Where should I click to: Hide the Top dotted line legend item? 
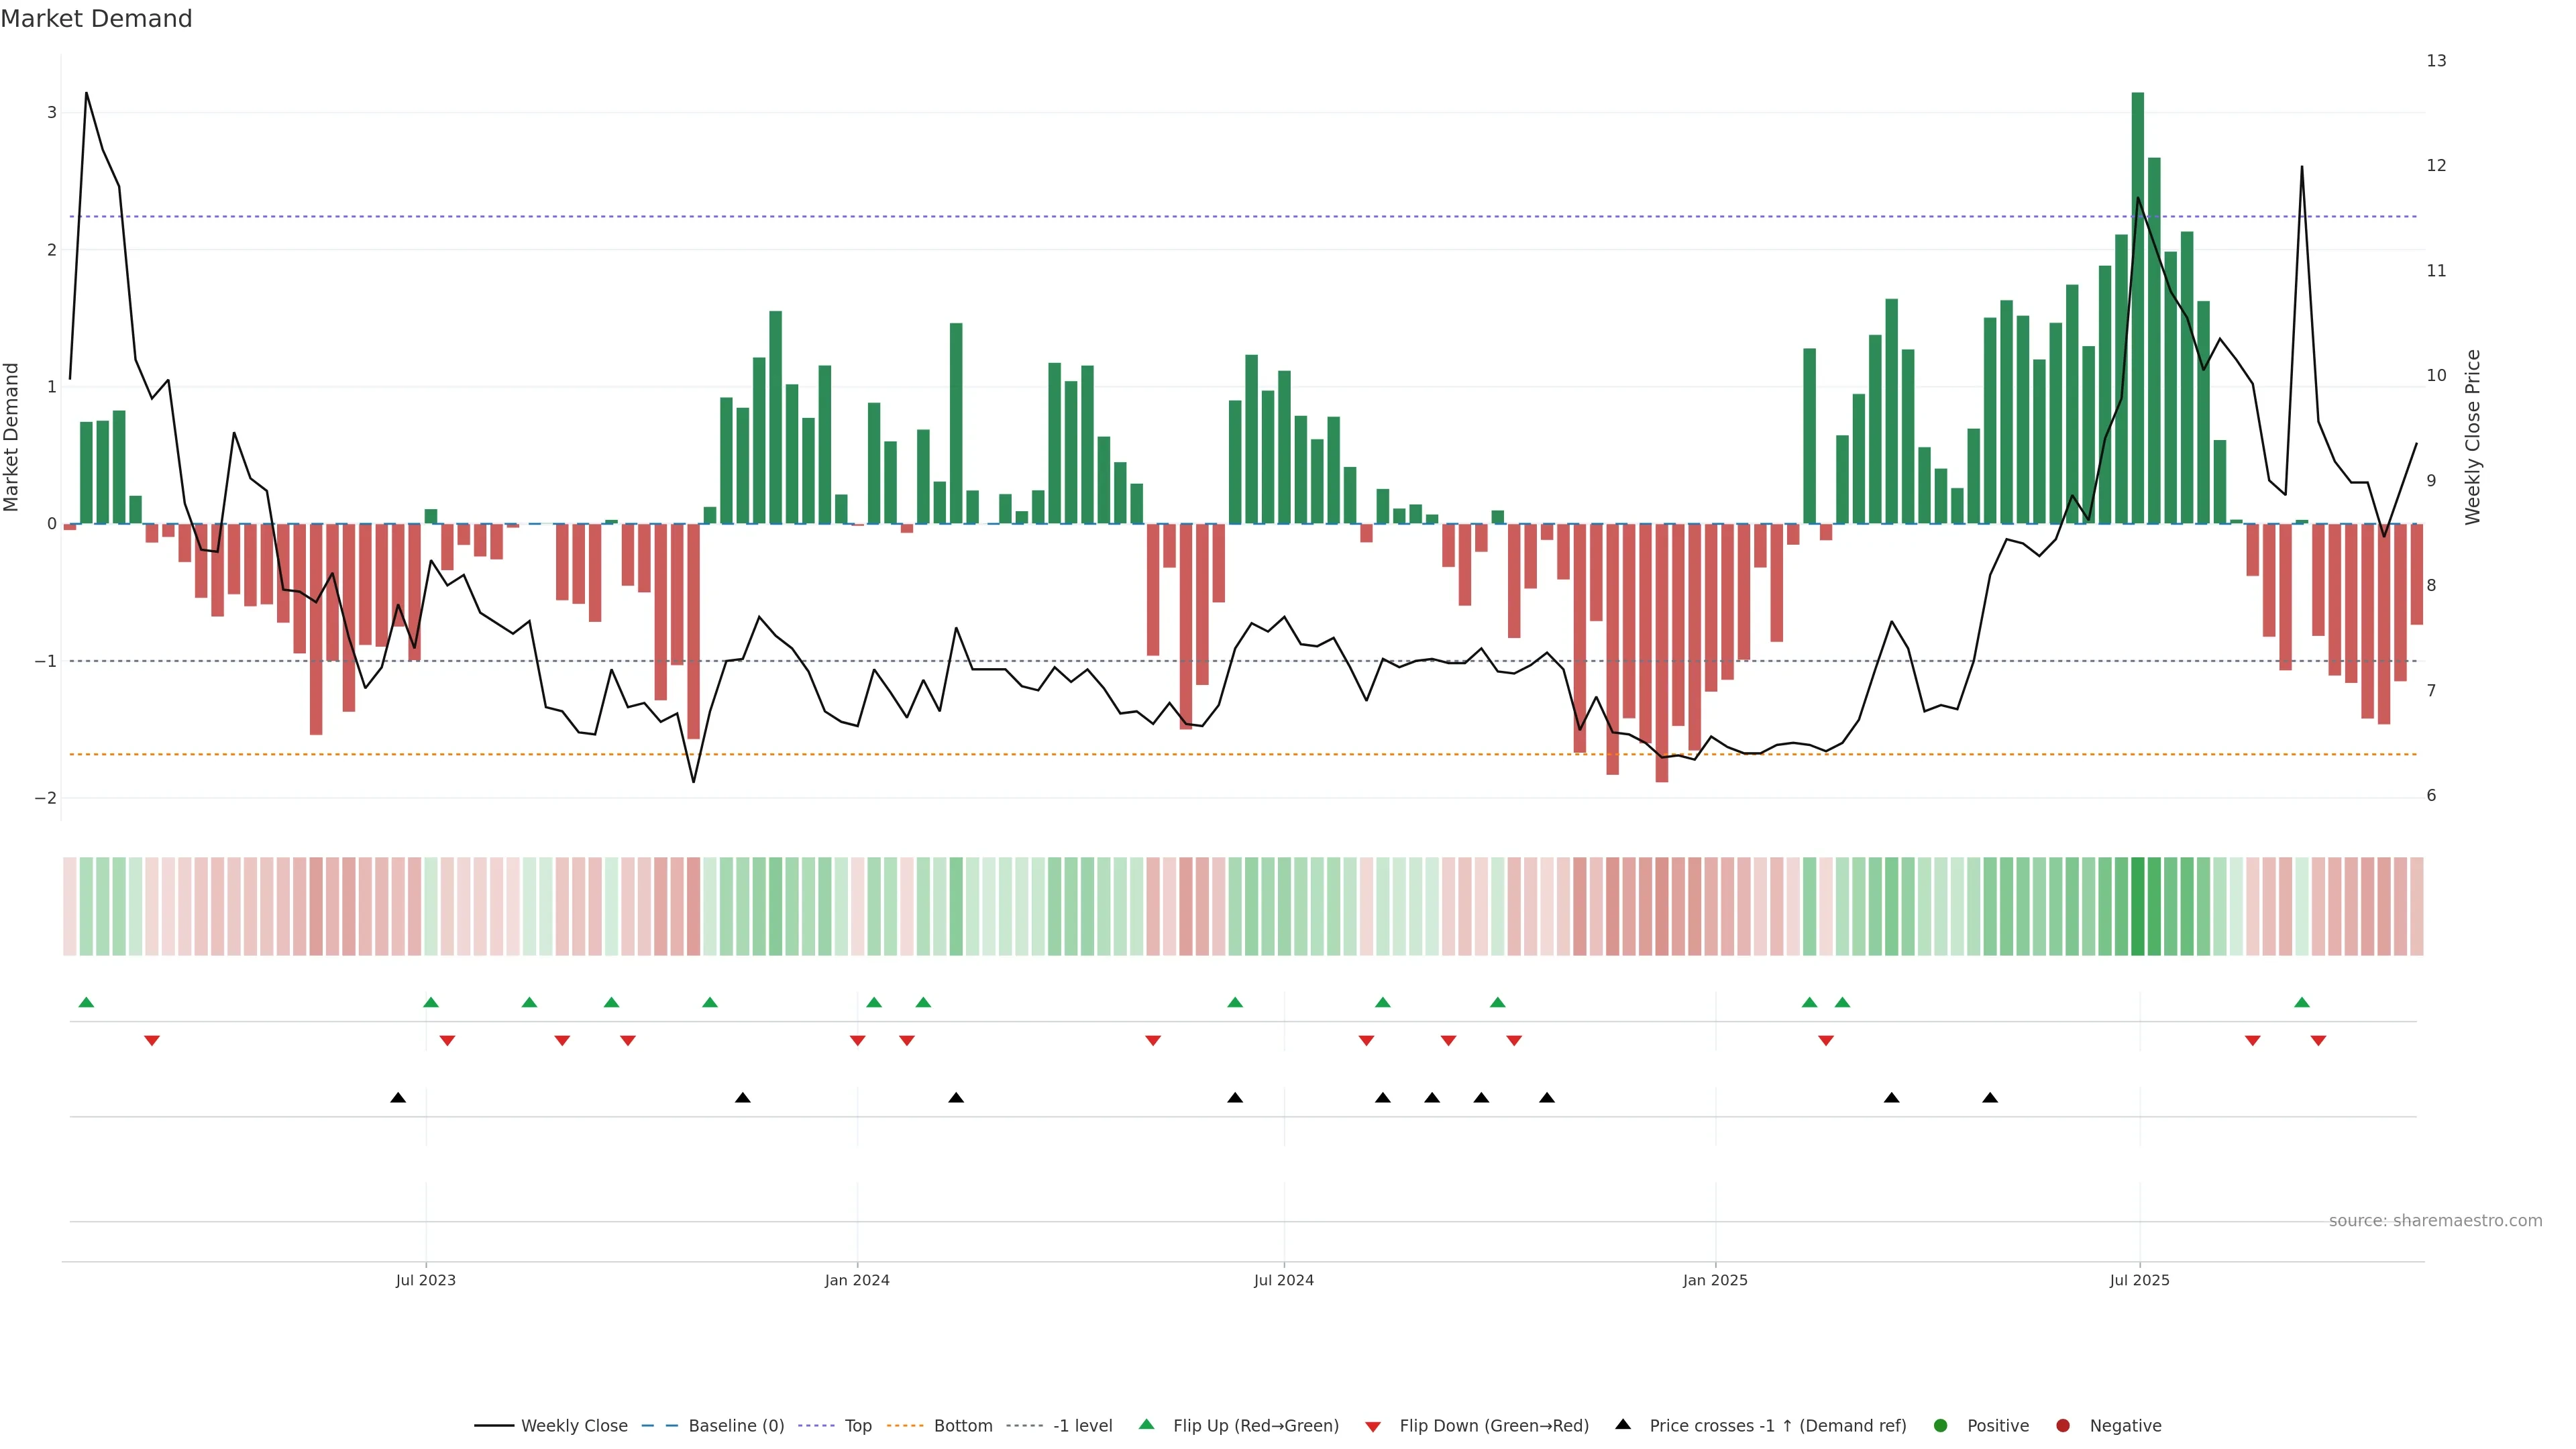(857, 1426)
